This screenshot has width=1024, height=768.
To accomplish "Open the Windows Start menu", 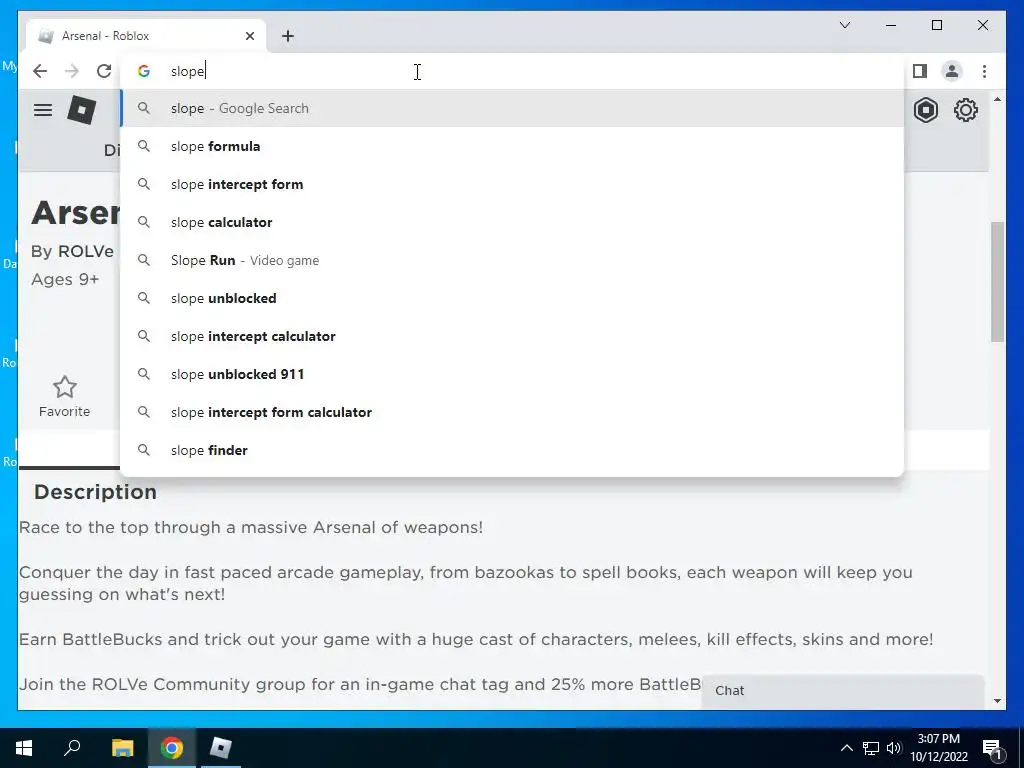I will 24,748.
